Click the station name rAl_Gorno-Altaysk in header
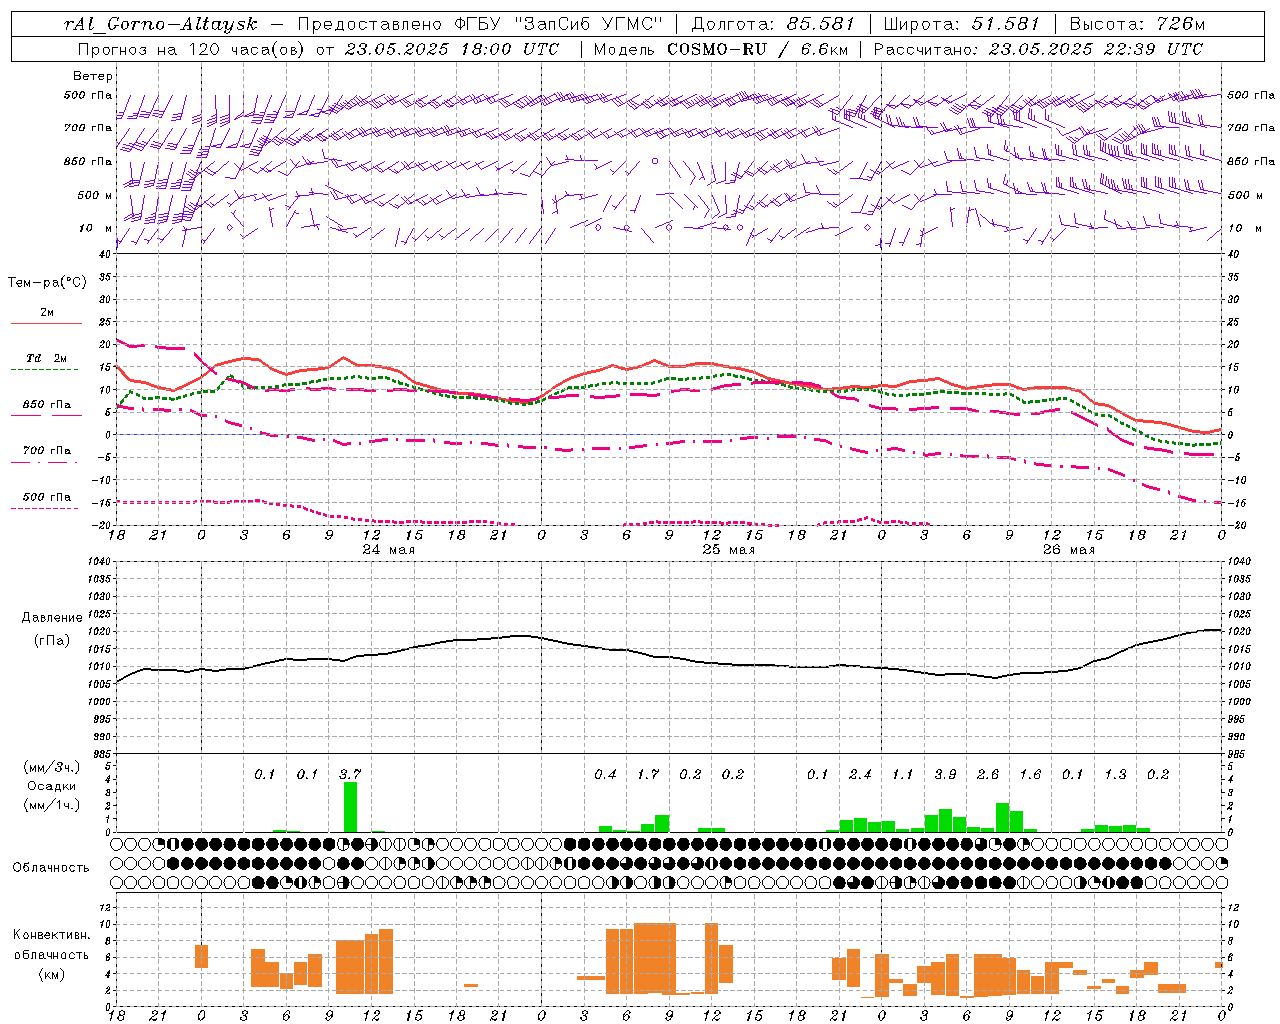The height and width of the screenshot is (1024, 1280). click(161, 24)
